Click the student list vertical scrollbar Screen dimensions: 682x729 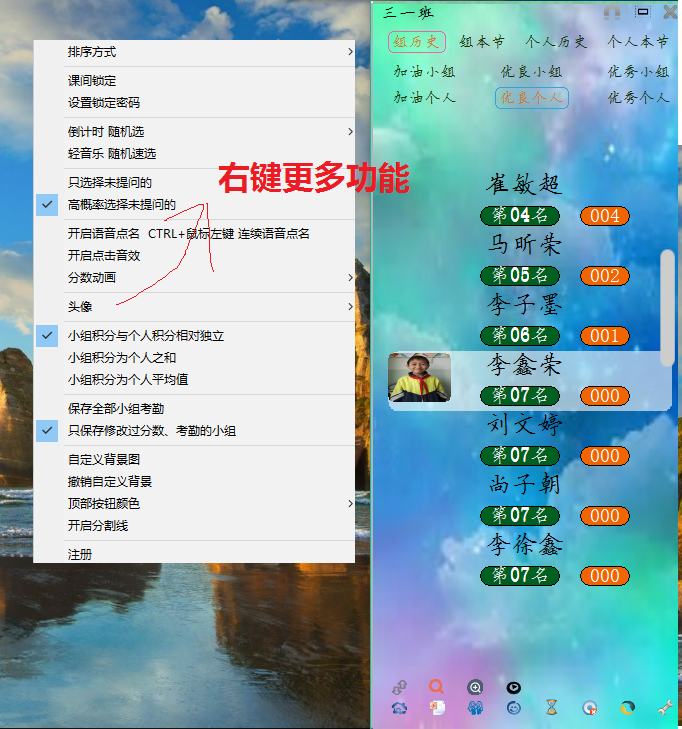667,308
